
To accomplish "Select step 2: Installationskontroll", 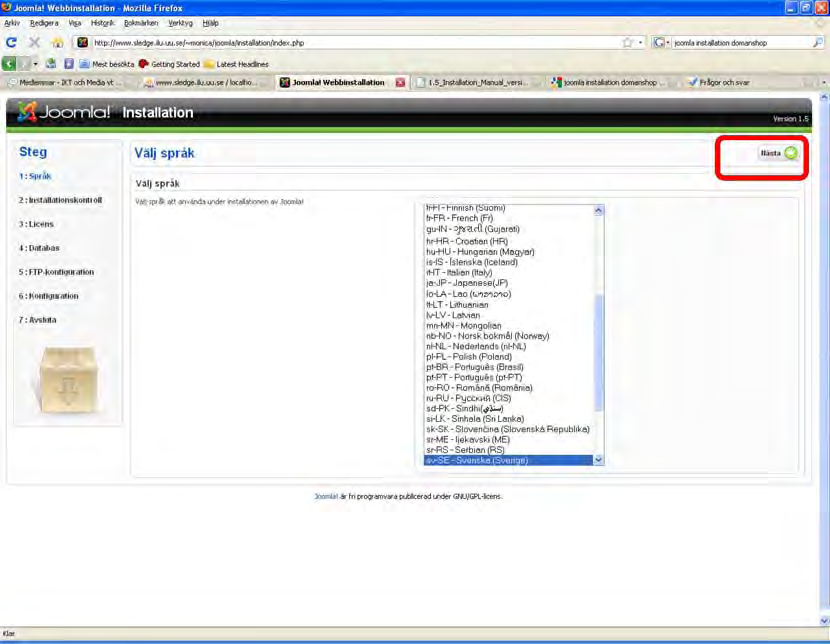I will point(60,200).
